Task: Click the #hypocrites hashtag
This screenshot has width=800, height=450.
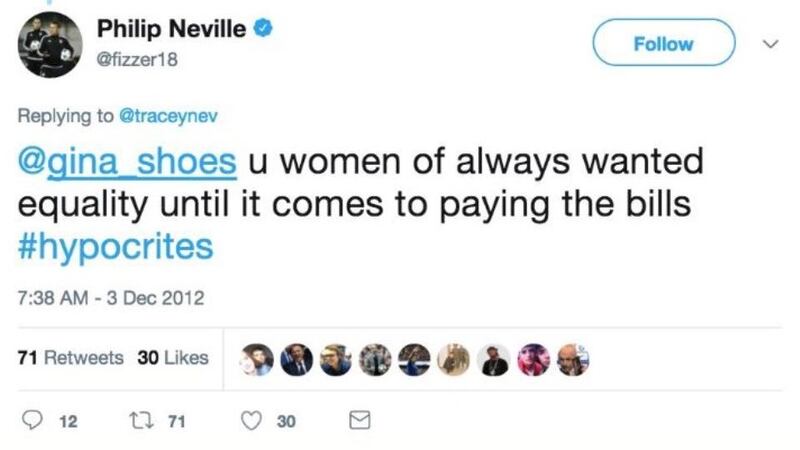Action: 115,245
